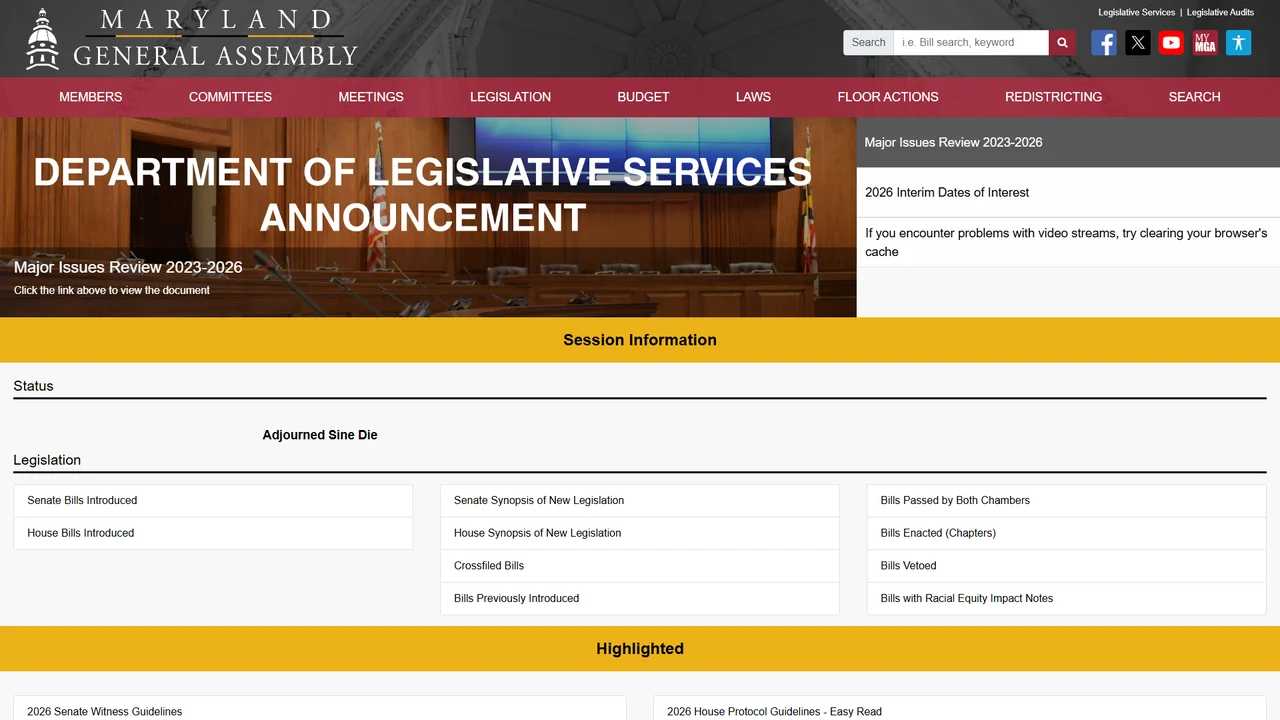Viewport: 1280px width, 720px height.
Task: Open the Legislation menu
Action: (511, 97)
